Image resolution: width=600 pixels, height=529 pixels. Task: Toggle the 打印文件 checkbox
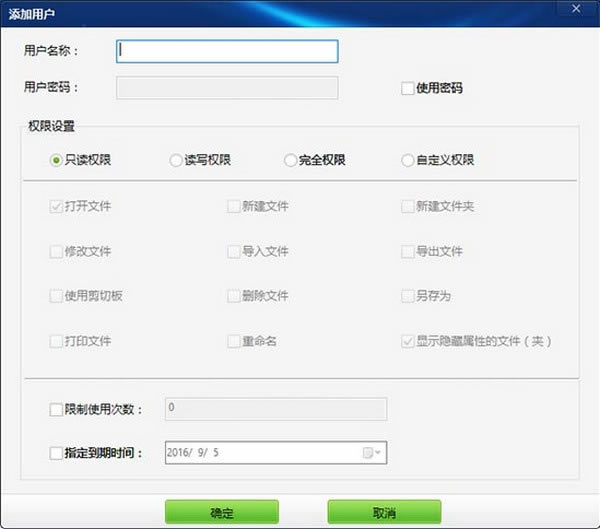click(56, 341)
